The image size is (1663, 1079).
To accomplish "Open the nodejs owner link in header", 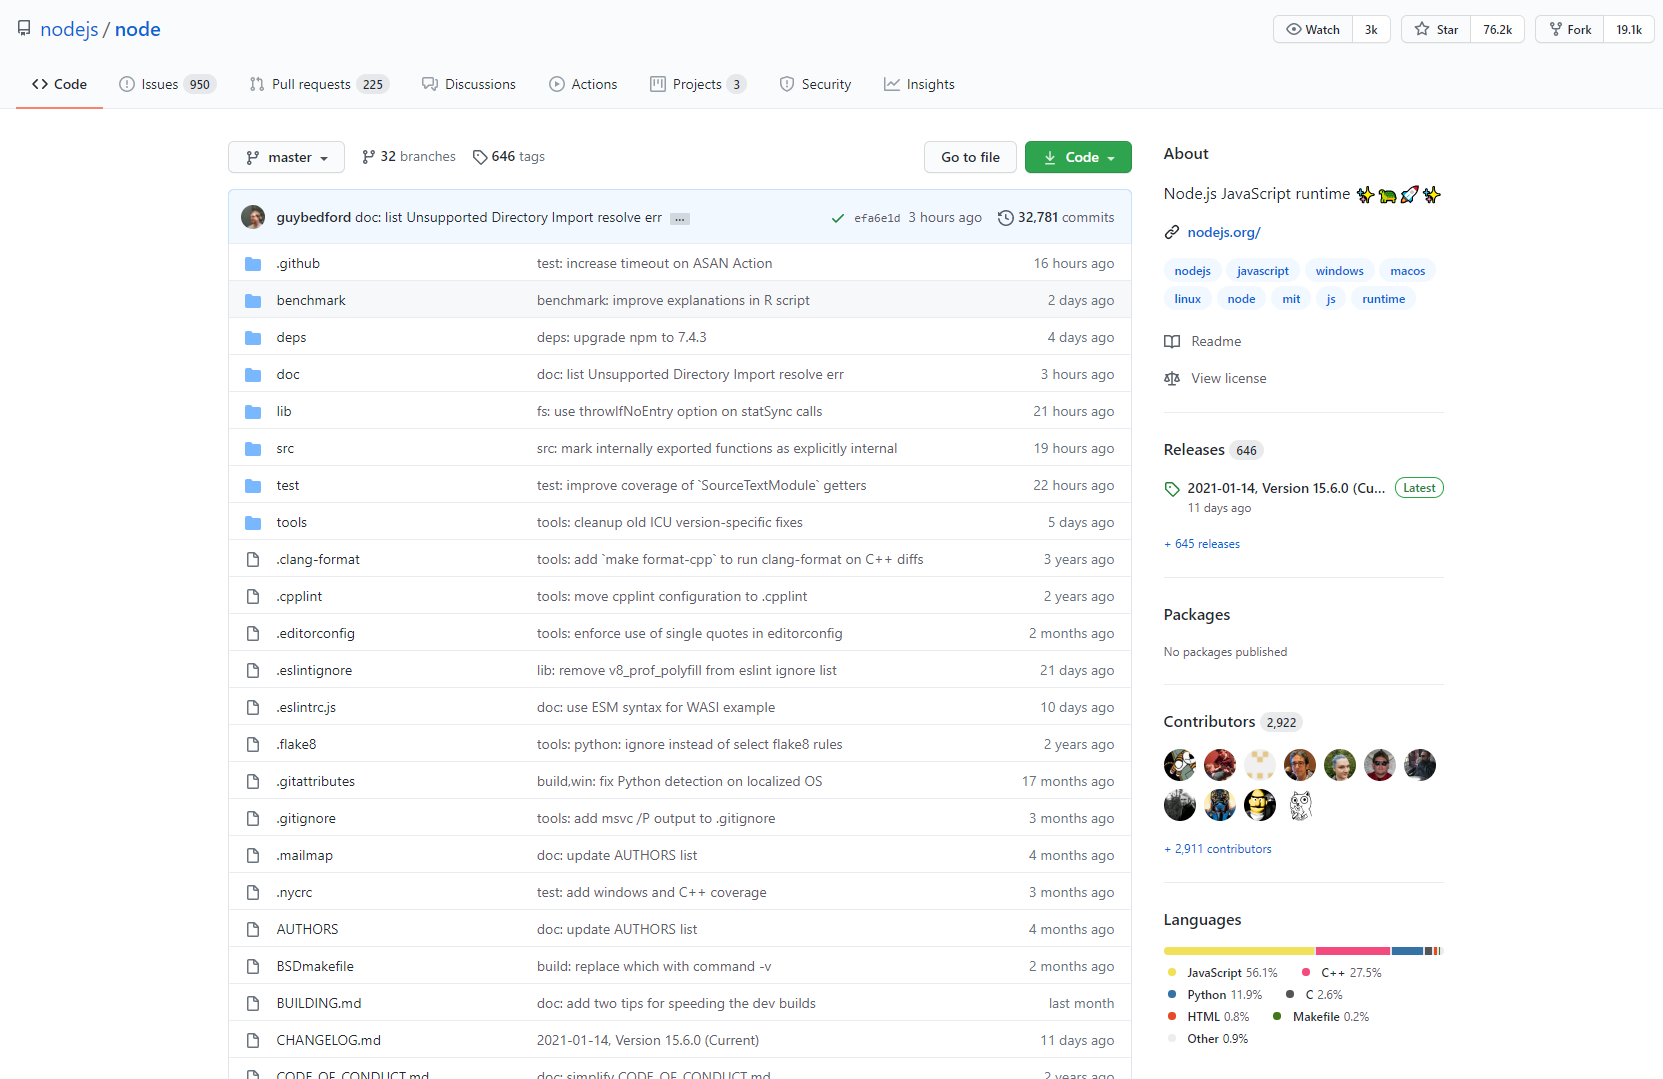I will click(x=69, y=29).
